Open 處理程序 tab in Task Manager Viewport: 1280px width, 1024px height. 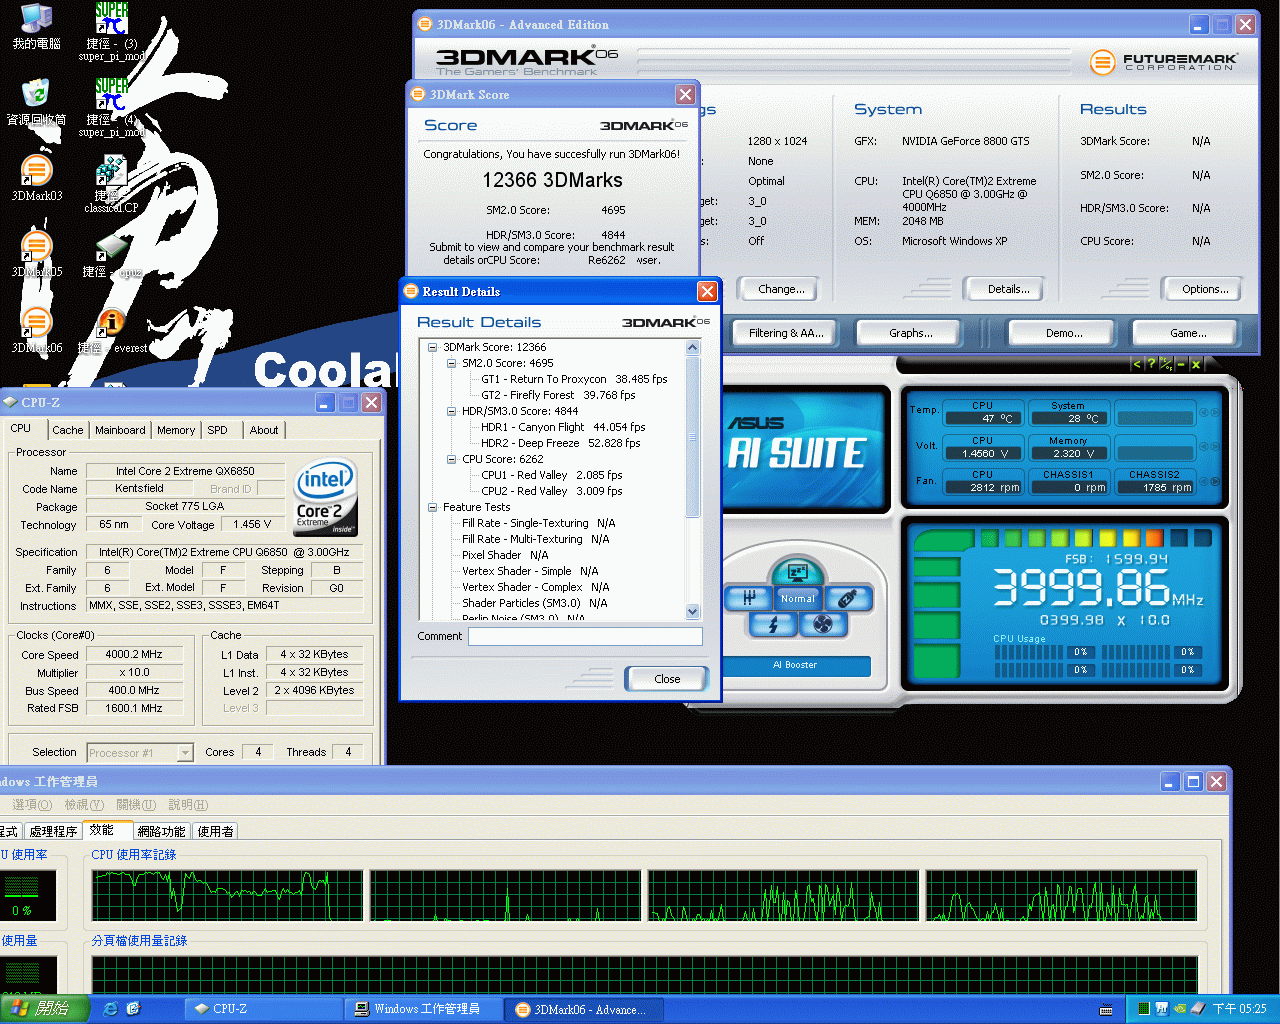53,831
